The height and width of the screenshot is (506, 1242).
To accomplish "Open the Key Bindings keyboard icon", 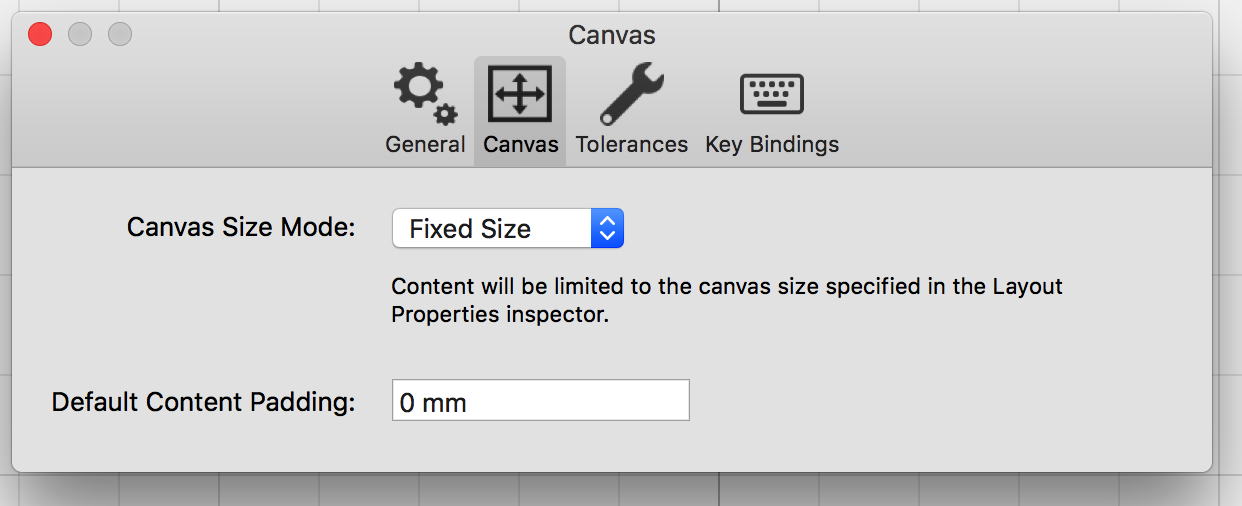I will click(771, 94).
